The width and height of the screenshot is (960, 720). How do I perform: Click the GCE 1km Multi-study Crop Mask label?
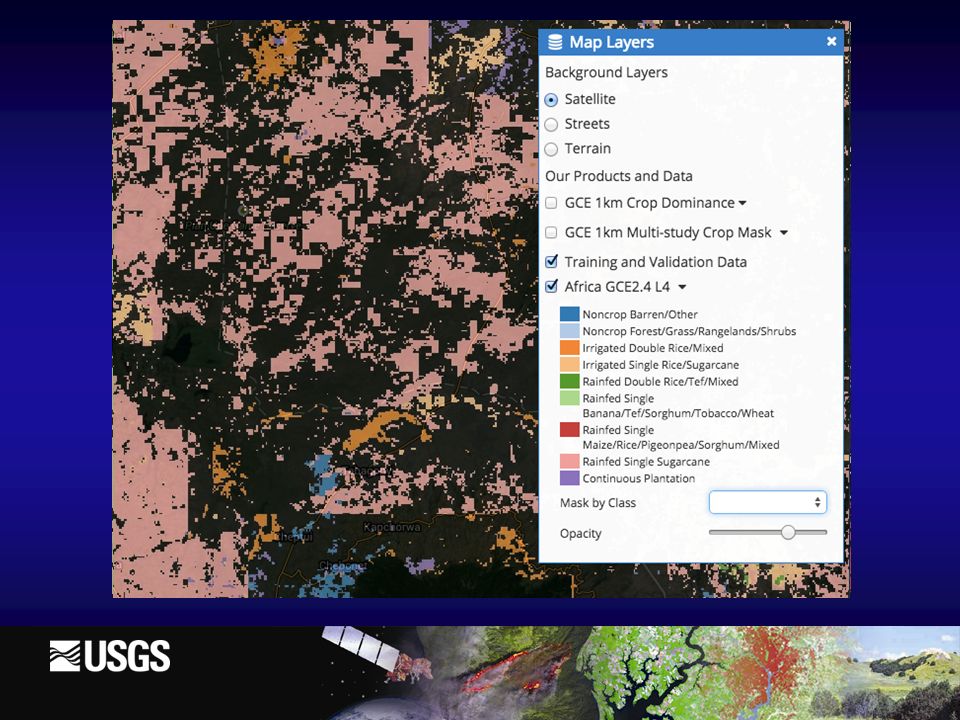667,233
